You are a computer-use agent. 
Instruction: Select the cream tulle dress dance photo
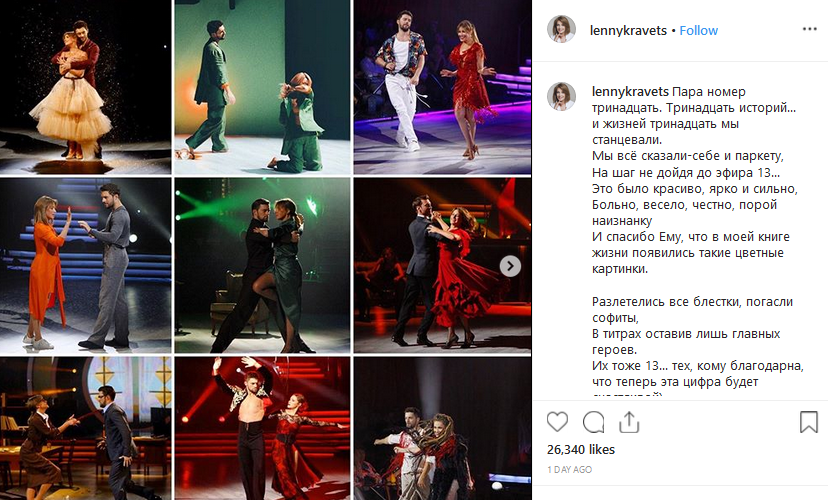[86, 87]
